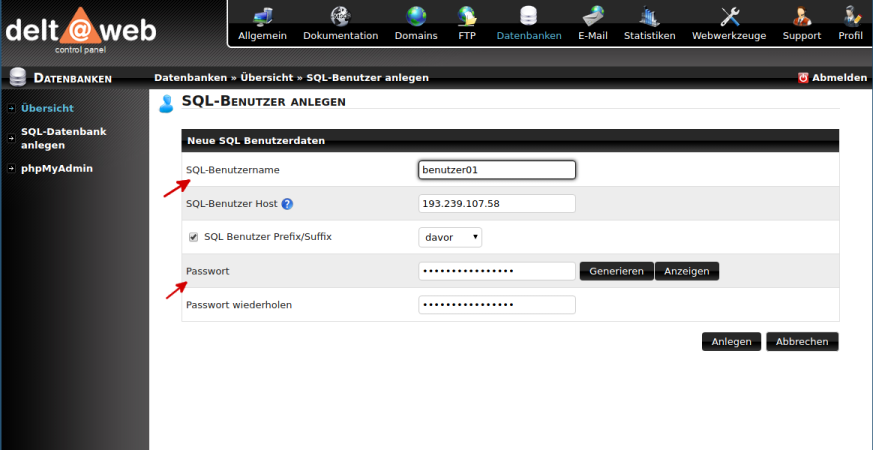
Task: Click the E-Mail navigation icon
Action: pyautogui.click(x=593, y=17)
